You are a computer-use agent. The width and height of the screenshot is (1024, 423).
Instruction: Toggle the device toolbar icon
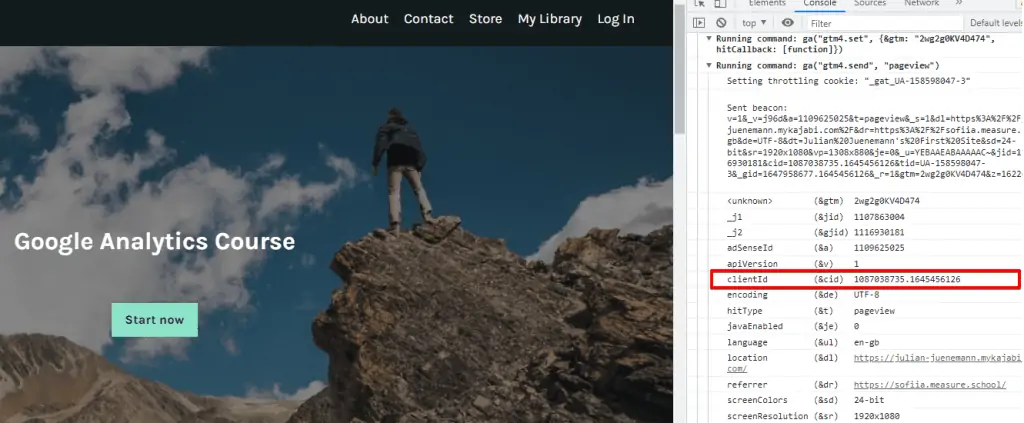click(722, 4)
